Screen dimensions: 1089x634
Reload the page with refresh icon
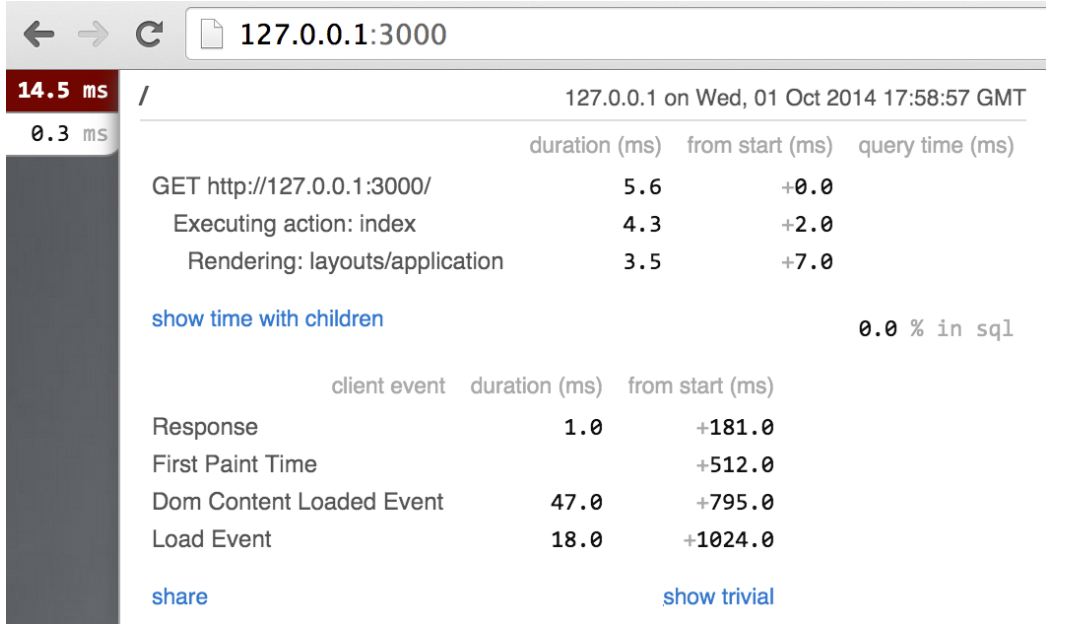tap(149, 35)
